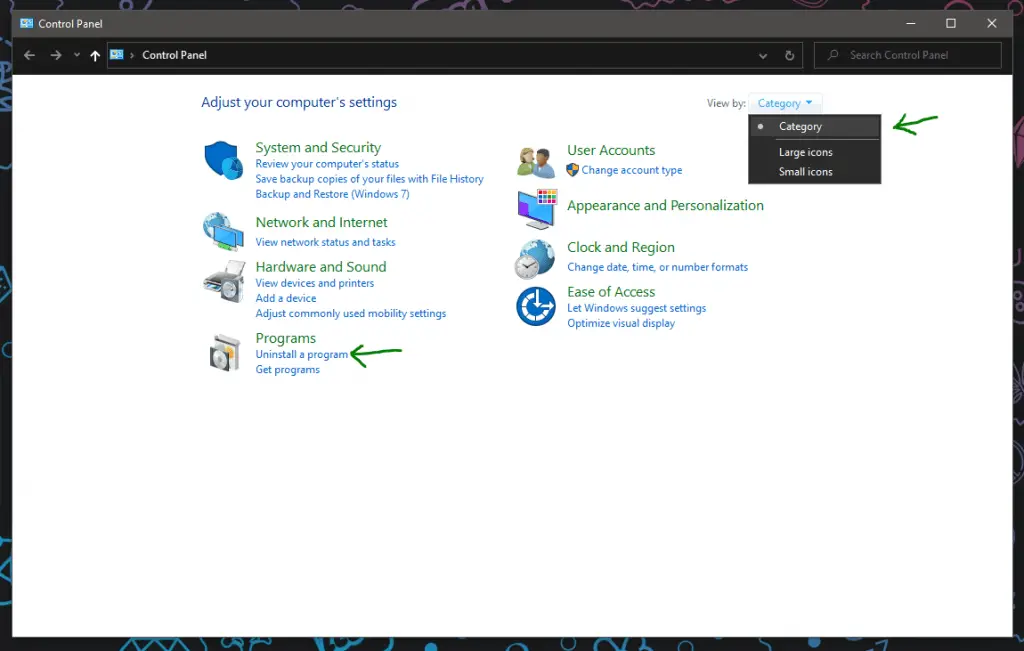1024x651 pixels.
Task: Open User Accounts heading link
Action: pos(611,150)
